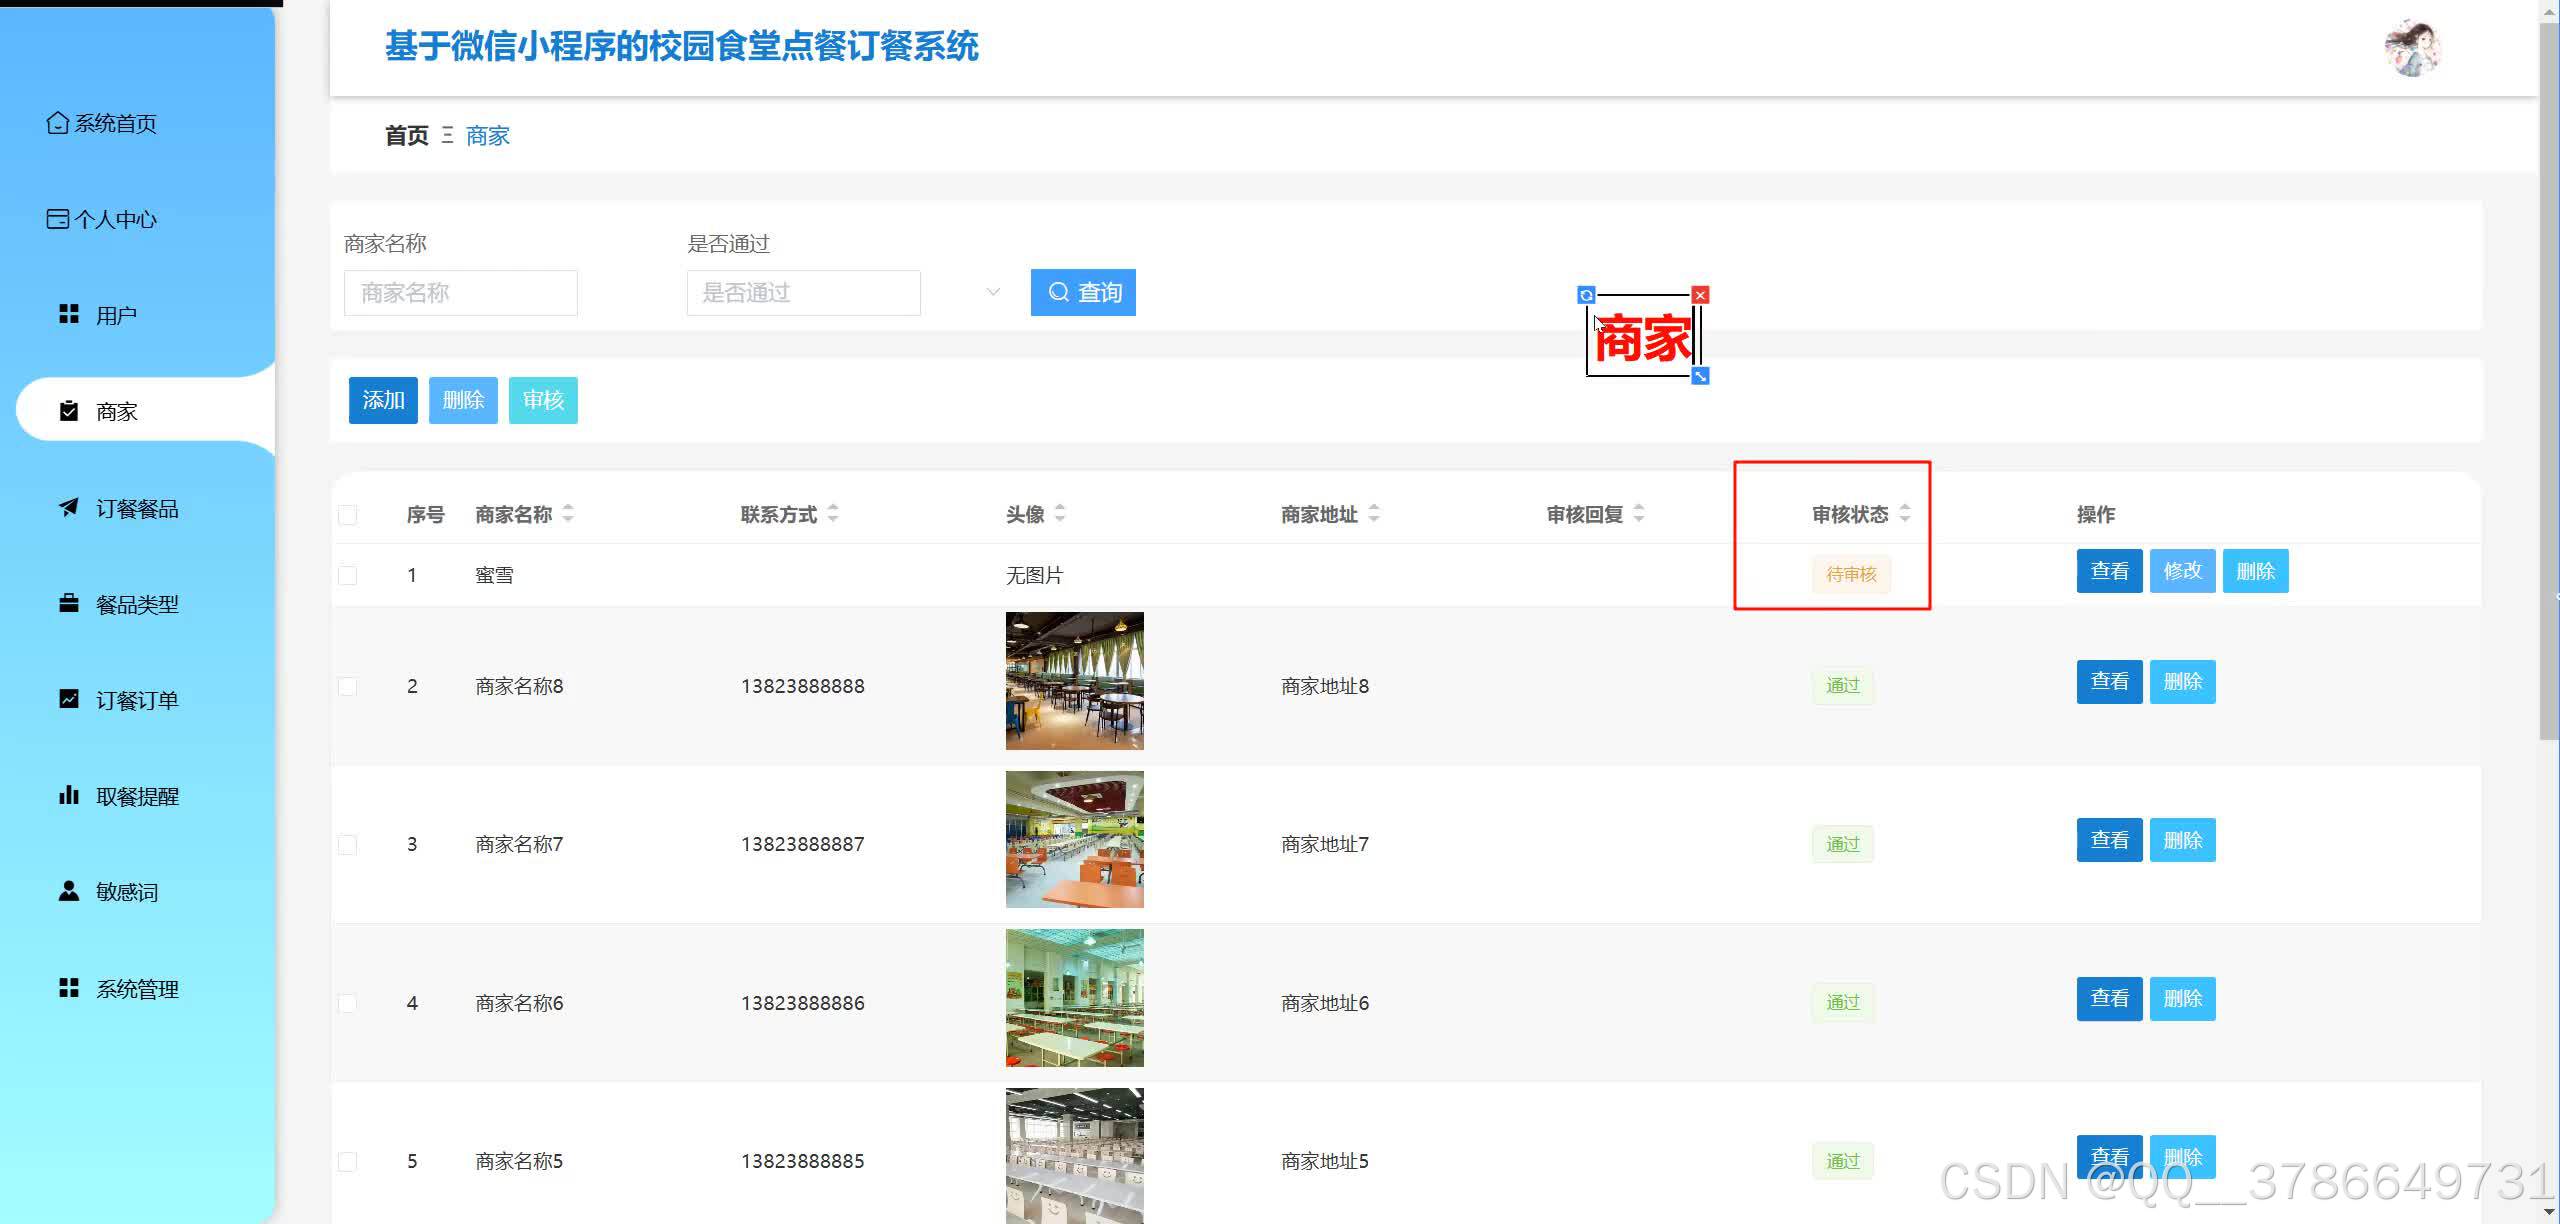Click the 餐品类型 icon in sidebar

click(x=67, y=604)
